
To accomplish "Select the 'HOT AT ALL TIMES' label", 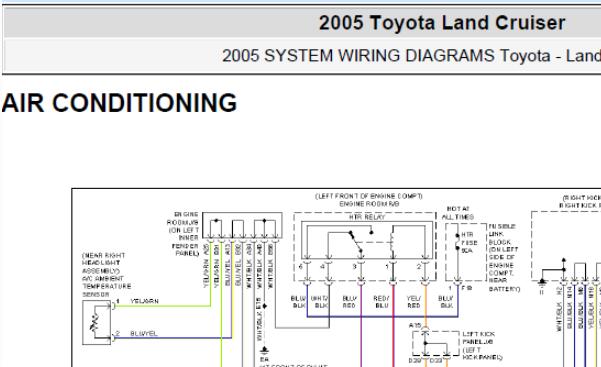I will pos(458,213).
